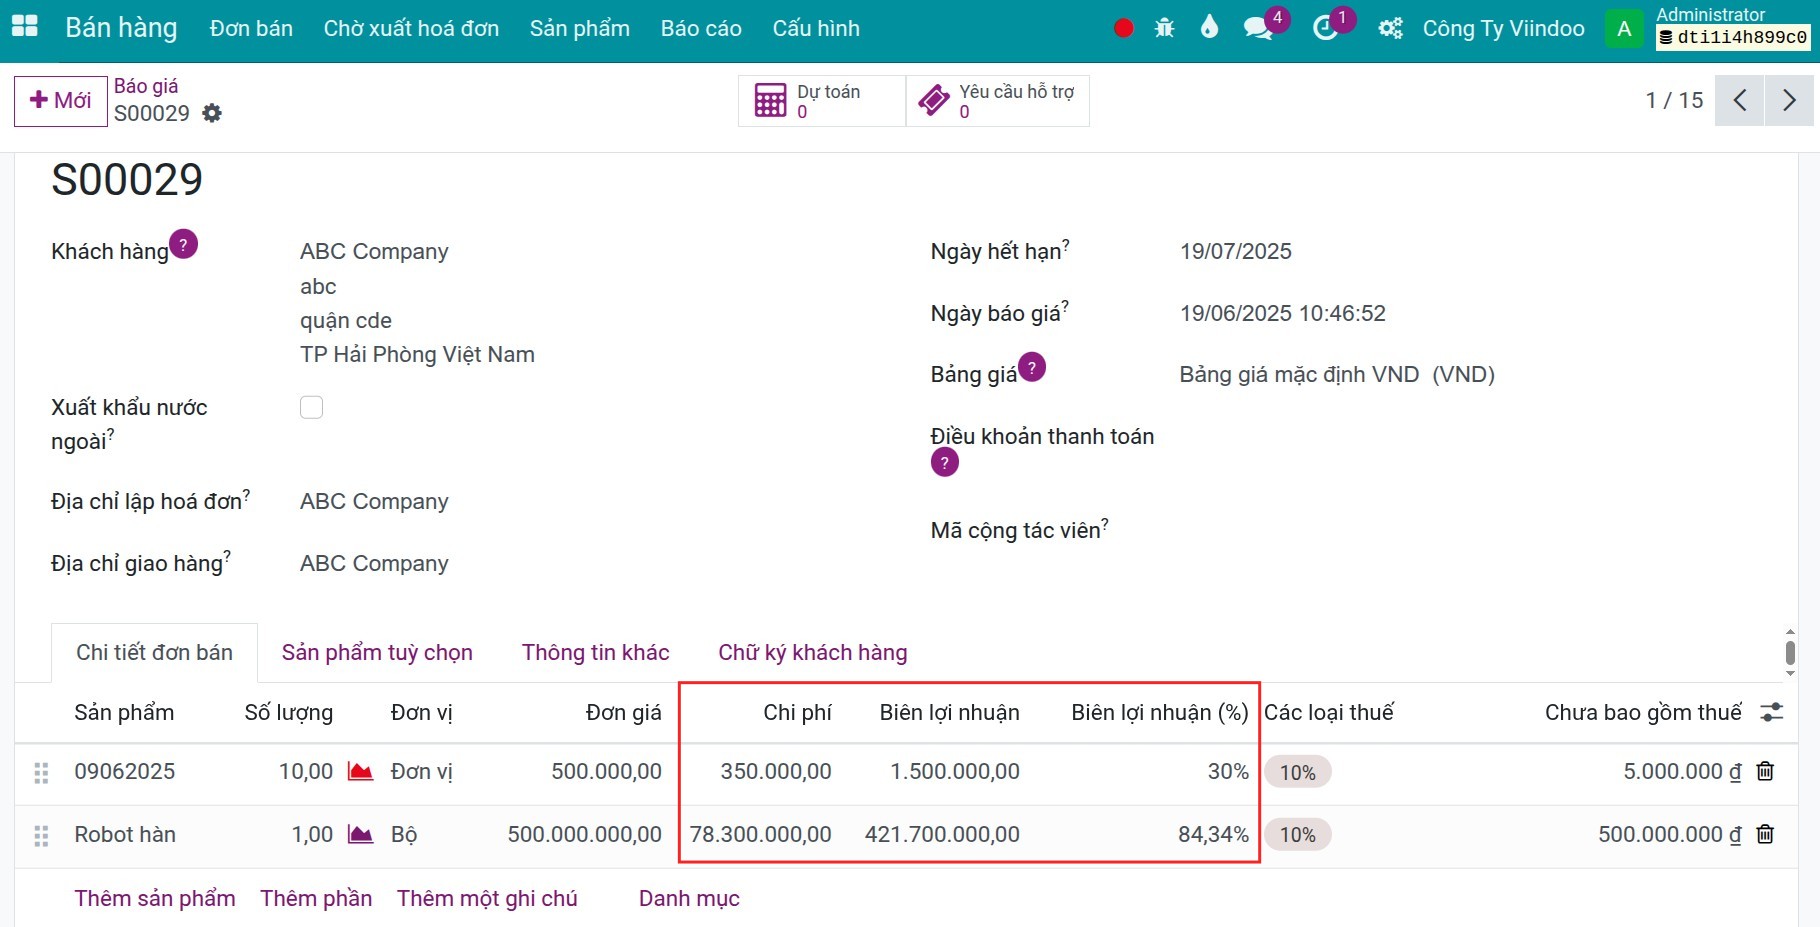Open activities clock icon showing 1 notification
Screen dimensions: 1820x927
tap(1325, 28)
